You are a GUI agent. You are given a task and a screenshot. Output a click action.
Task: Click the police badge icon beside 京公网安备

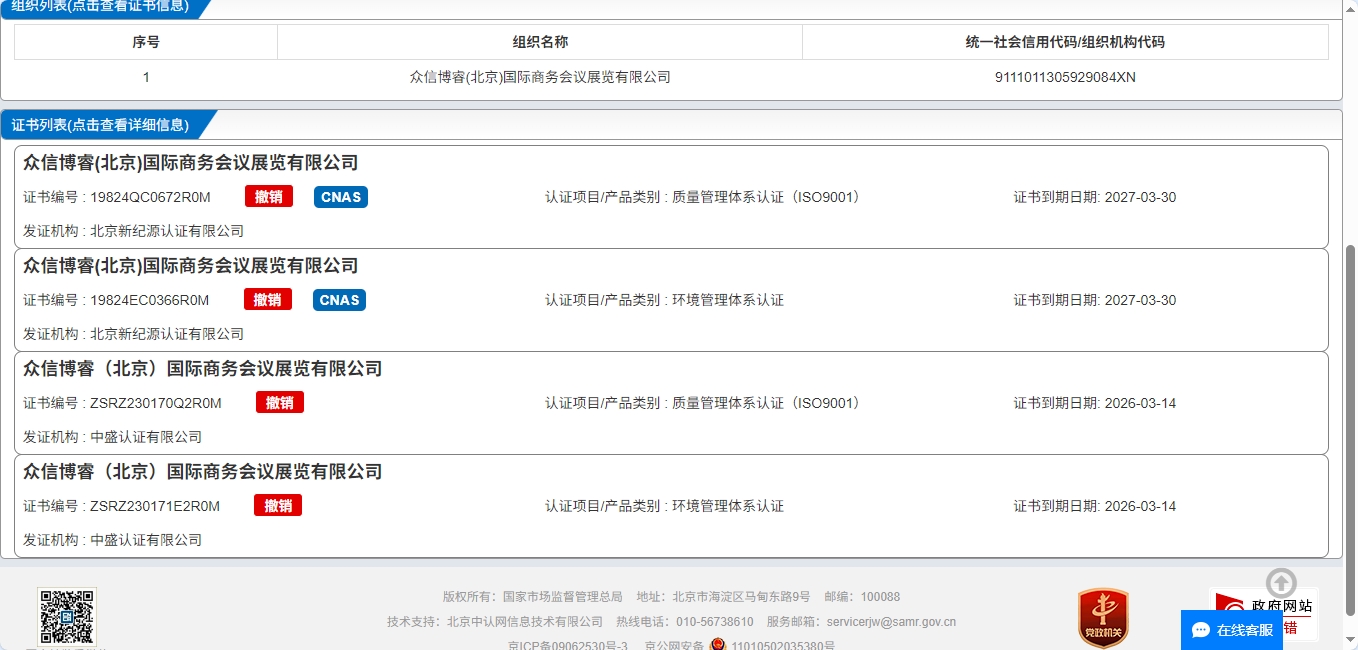tap(718, 645)
